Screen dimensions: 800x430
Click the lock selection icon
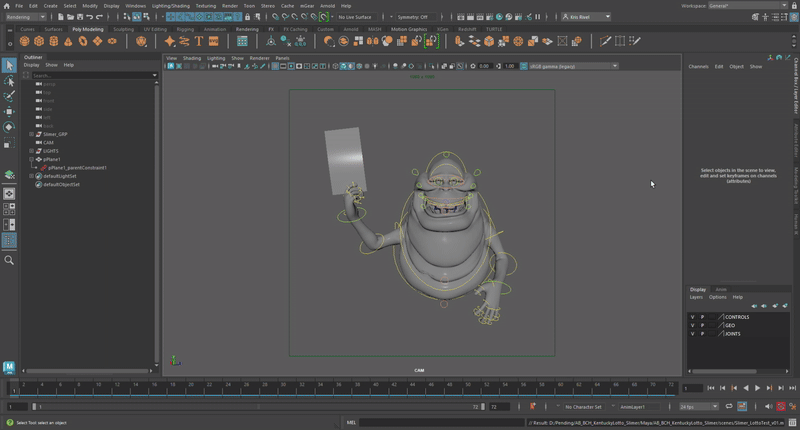click(x=247, y=17)
